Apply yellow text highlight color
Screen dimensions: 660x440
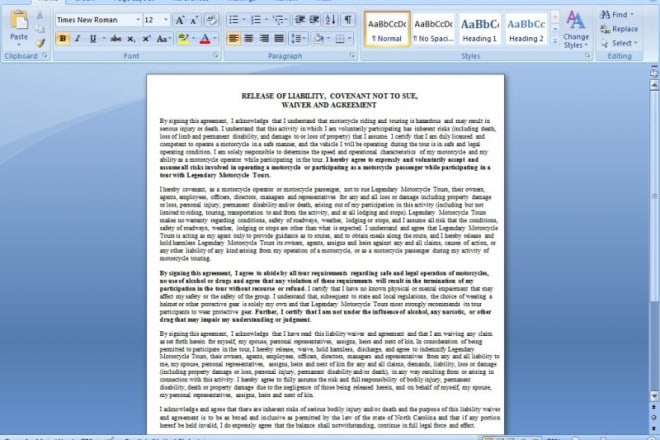click(183, 39)
